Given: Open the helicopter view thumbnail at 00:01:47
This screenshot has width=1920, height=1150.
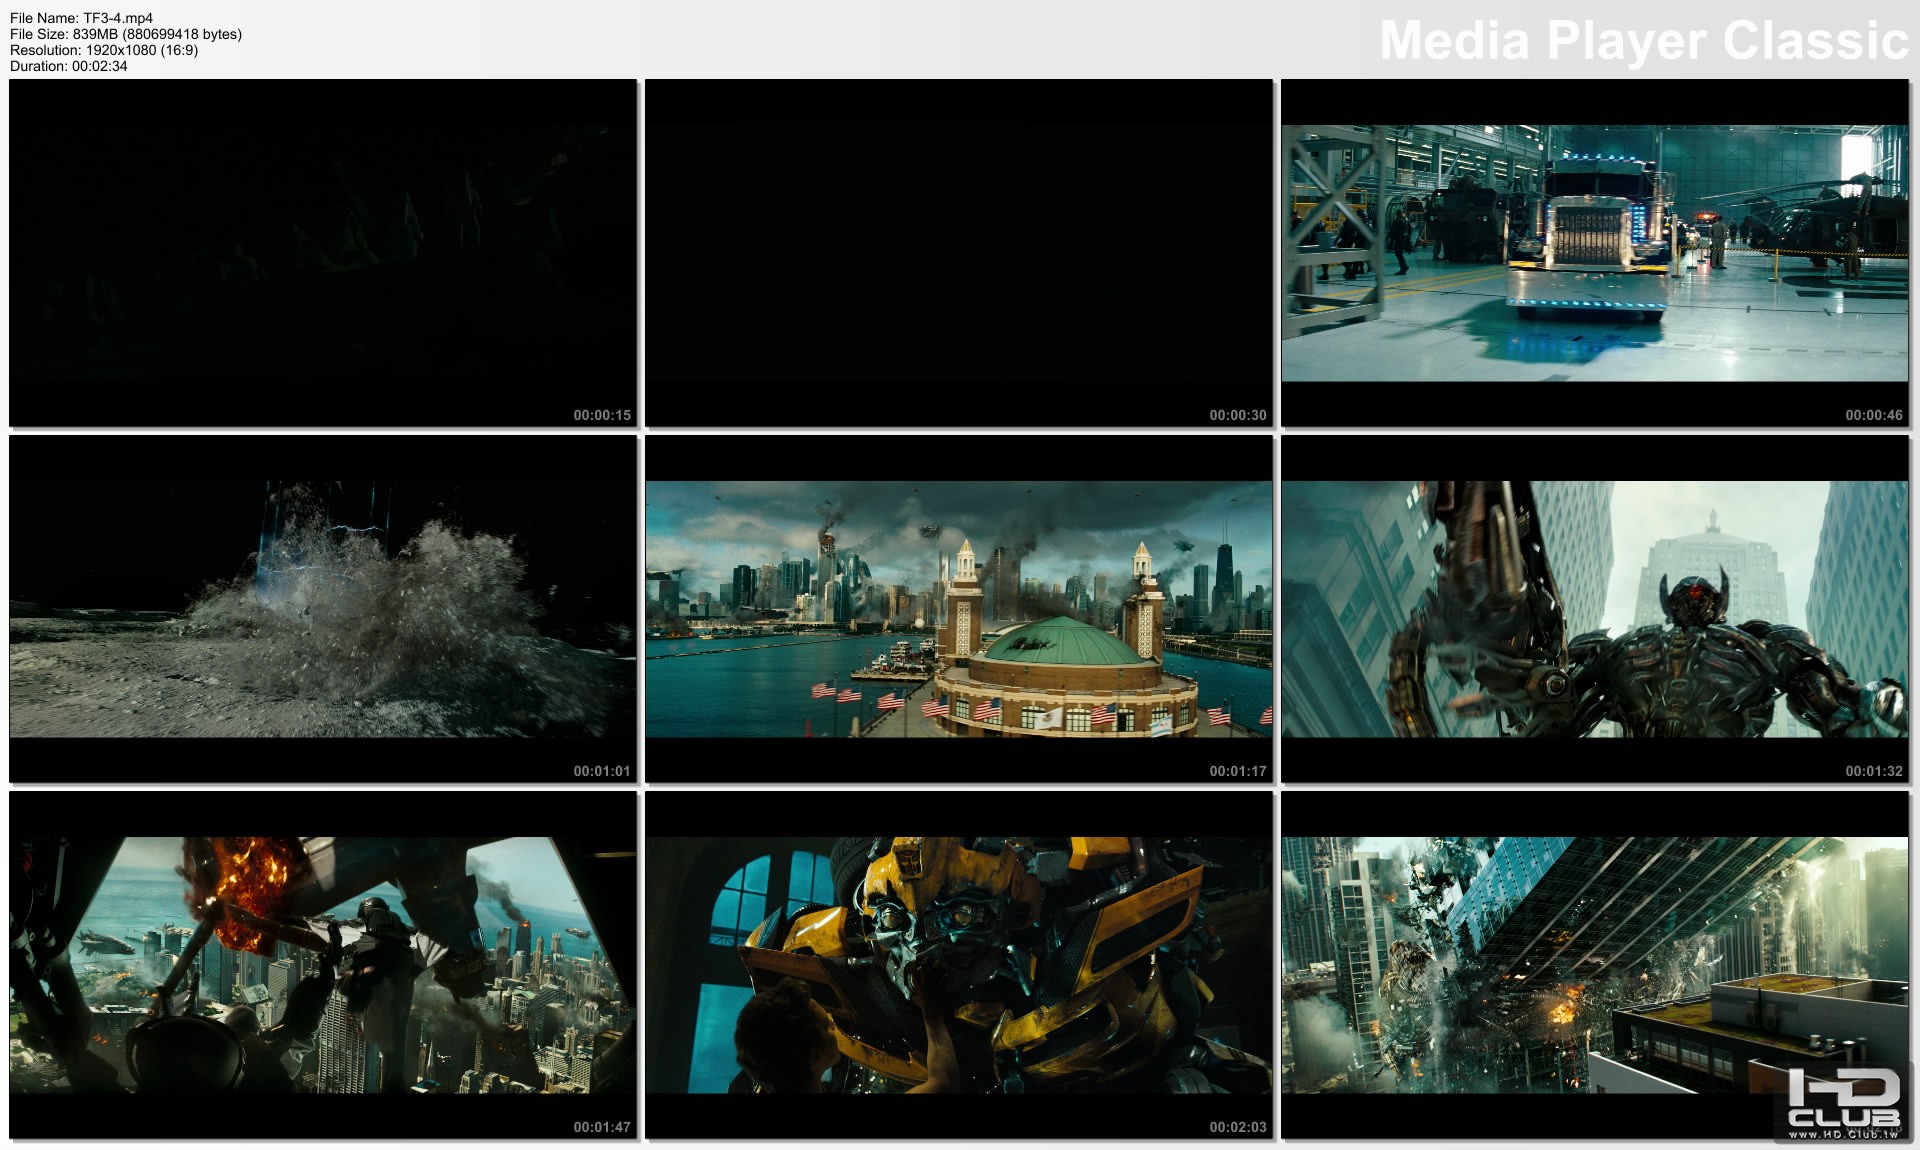Looking at the screenshot, I should (x=323, y=965).
